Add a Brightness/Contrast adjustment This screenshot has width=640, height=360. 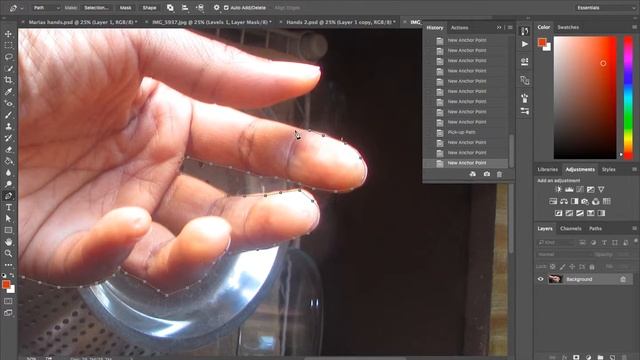tap(558, 189)
